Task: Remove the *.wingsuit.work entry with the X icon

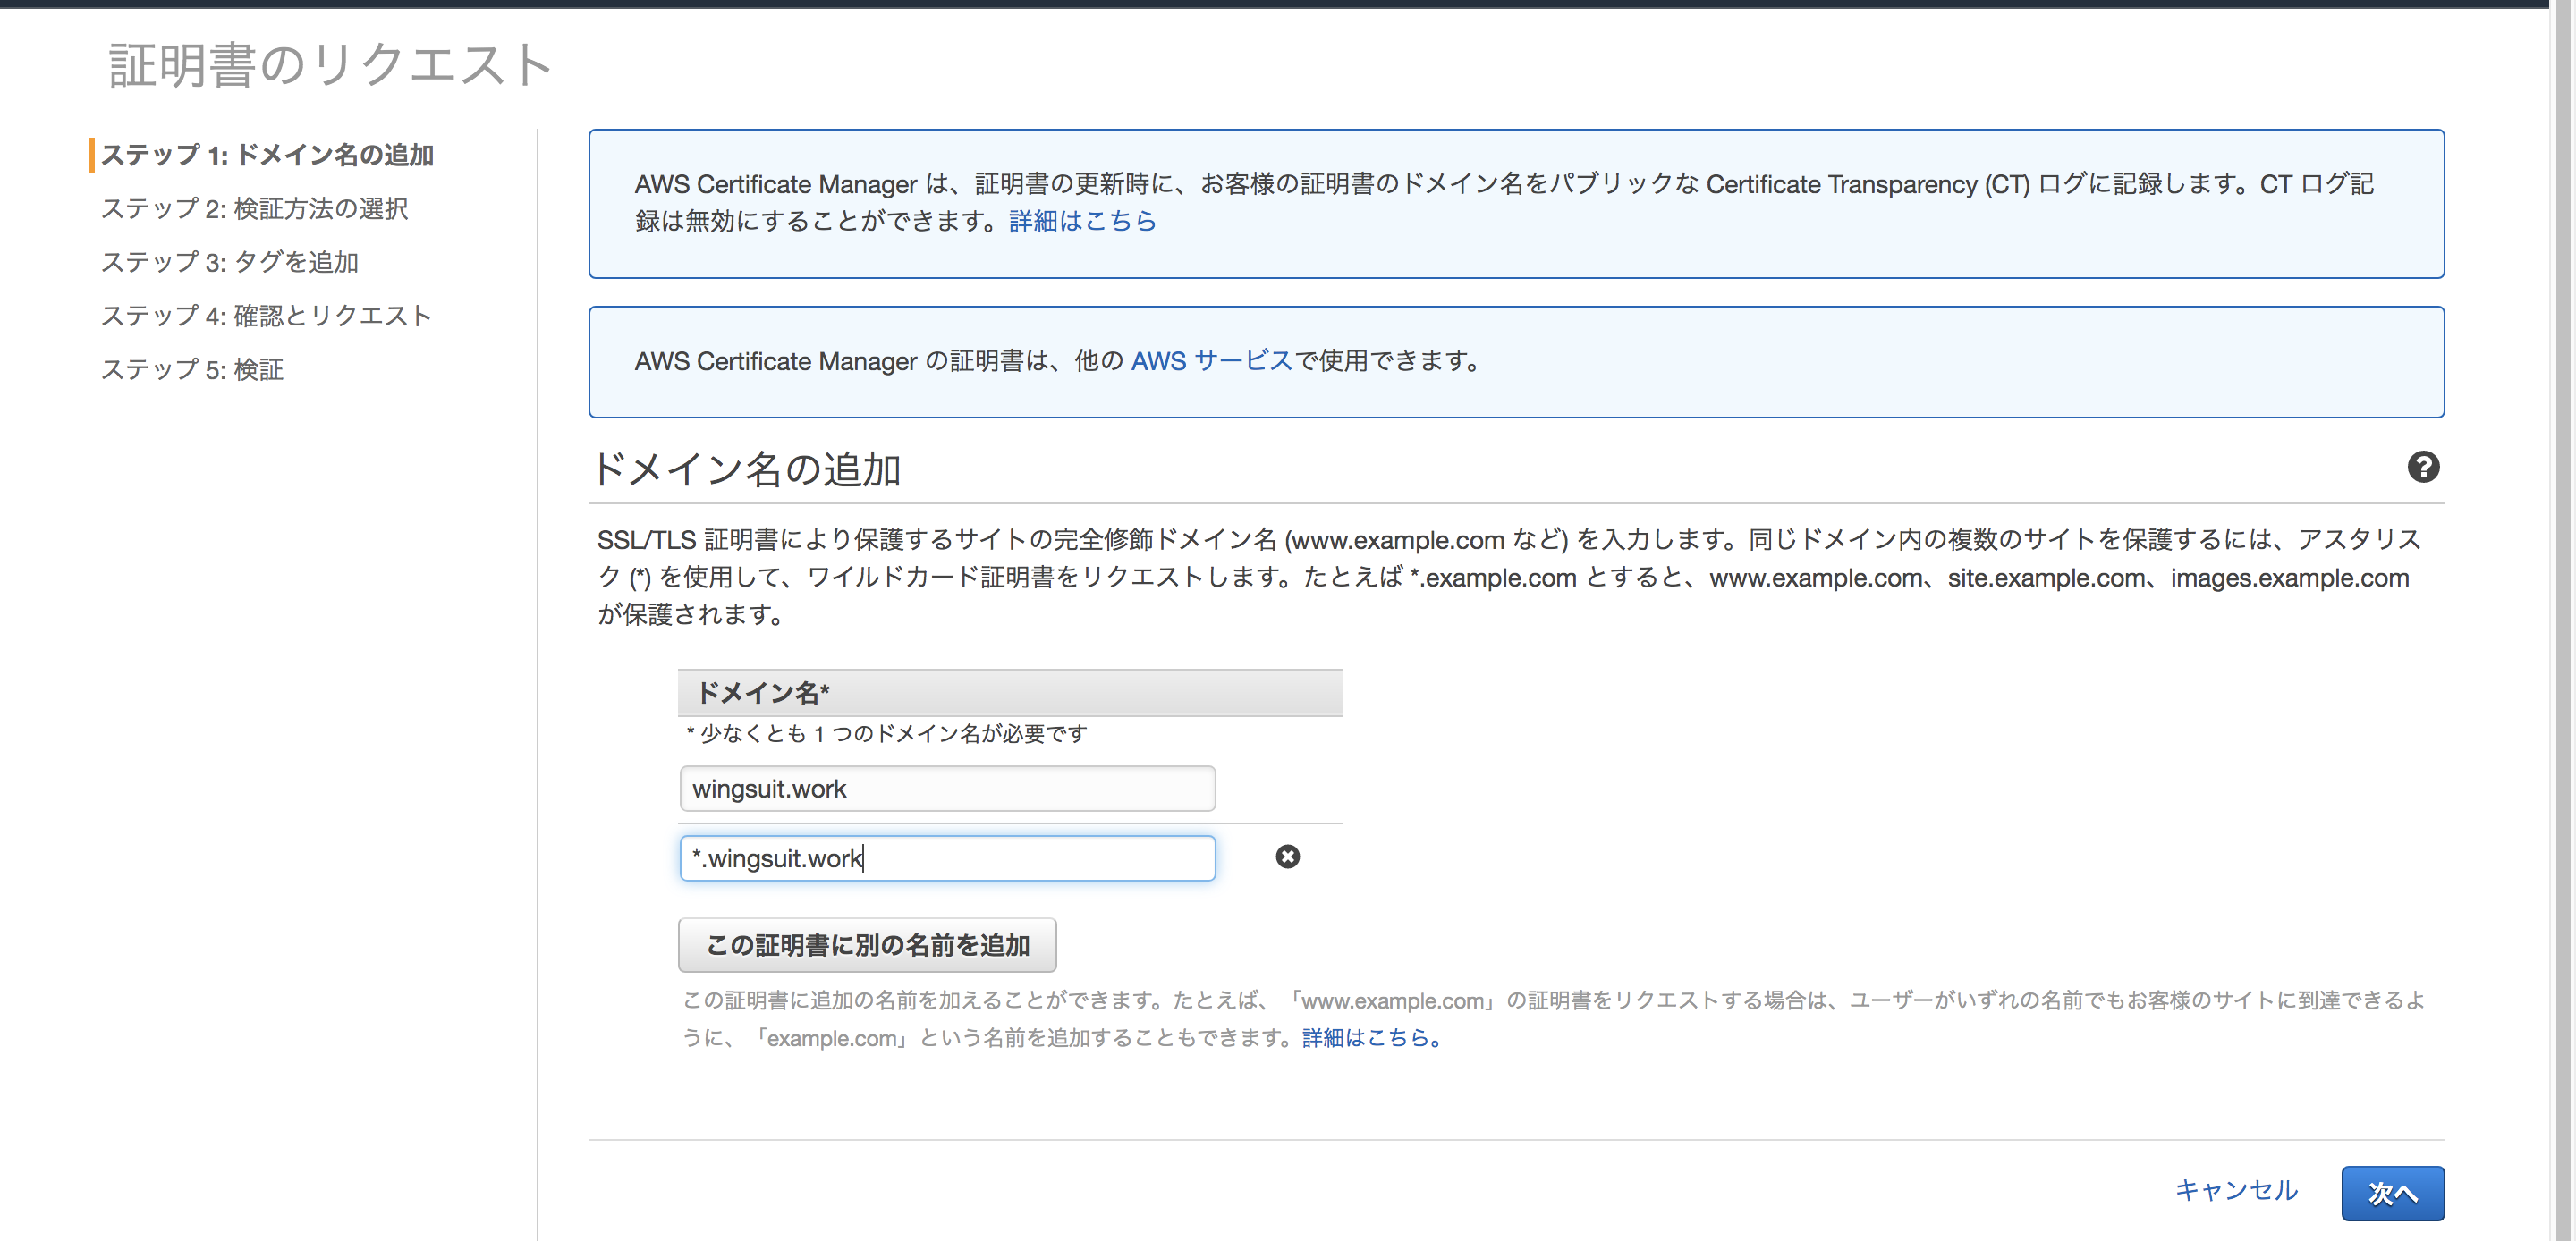Action: point(1288,857)
